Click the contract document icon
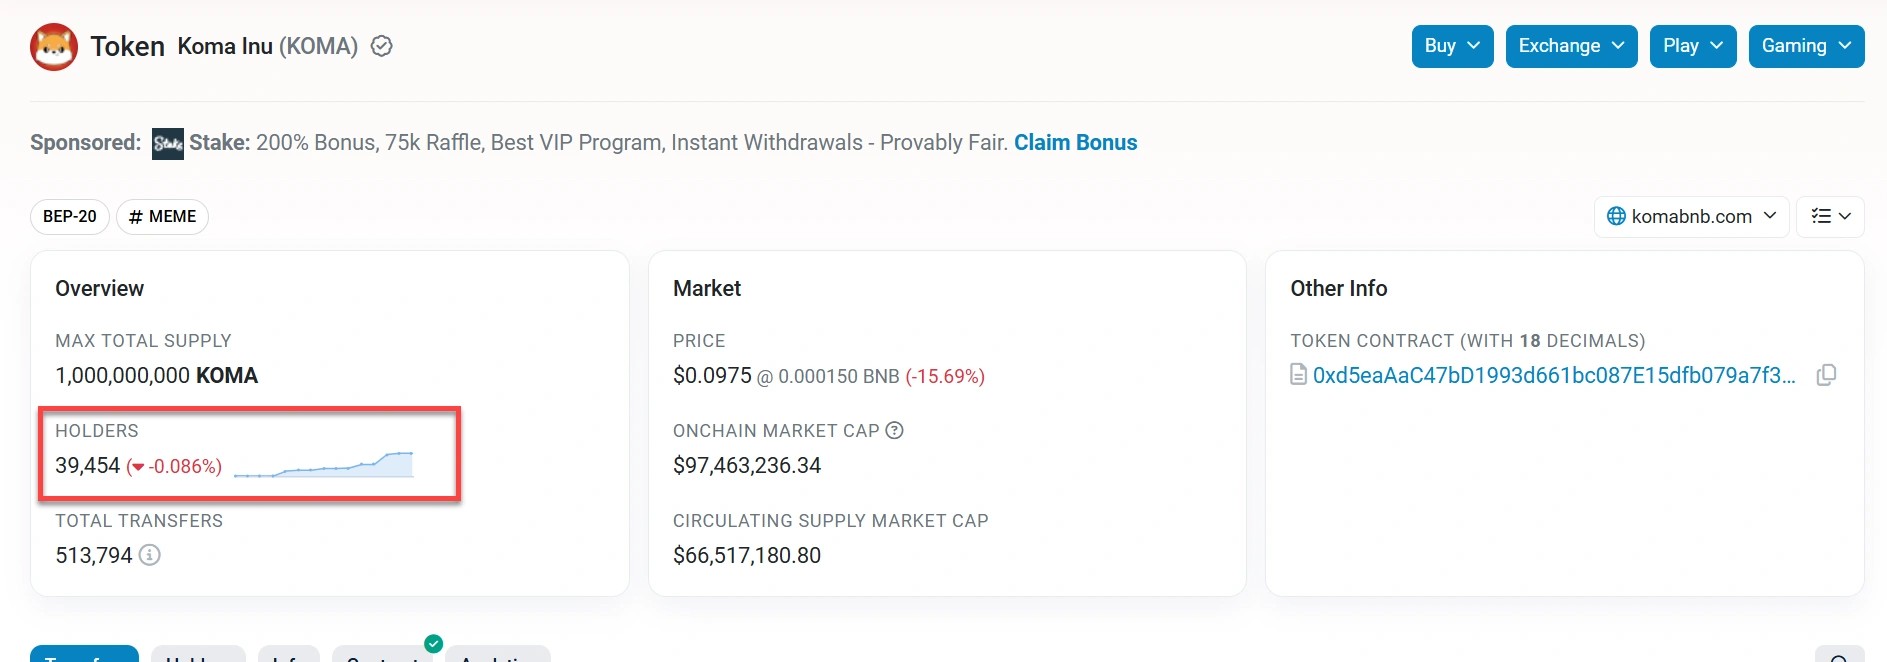Screen dimensions: 1887x662 point(1298,375)
